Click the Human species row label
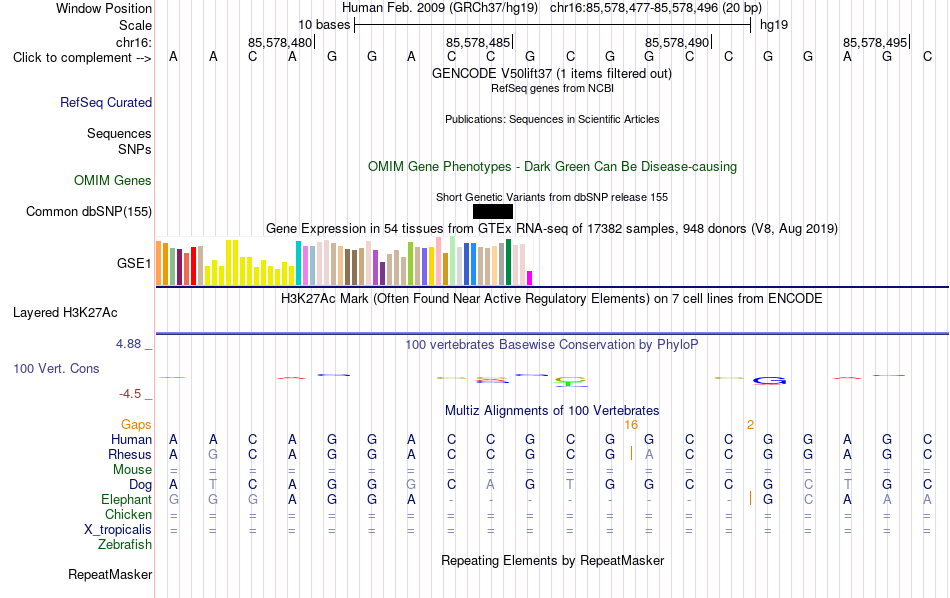The image size is (950, 598). (x=131, y=439)
